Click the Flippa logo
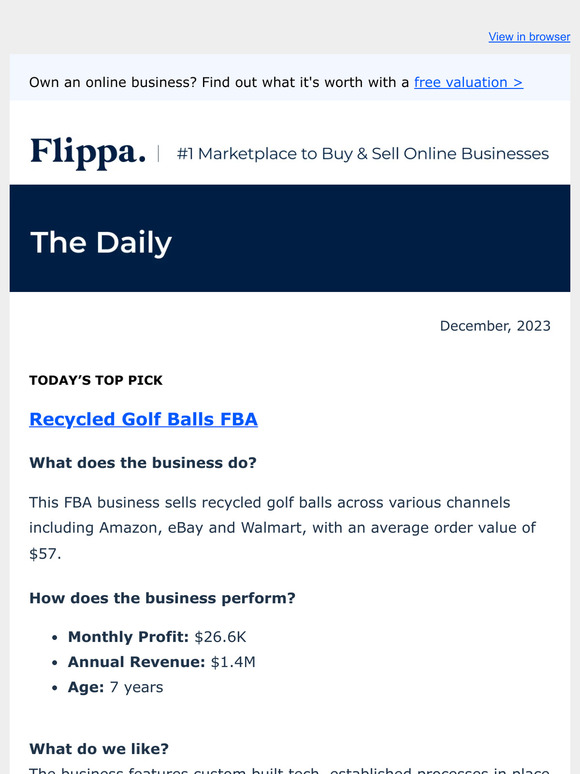Viewport: 580px width, 774px height. click(88, 153)
